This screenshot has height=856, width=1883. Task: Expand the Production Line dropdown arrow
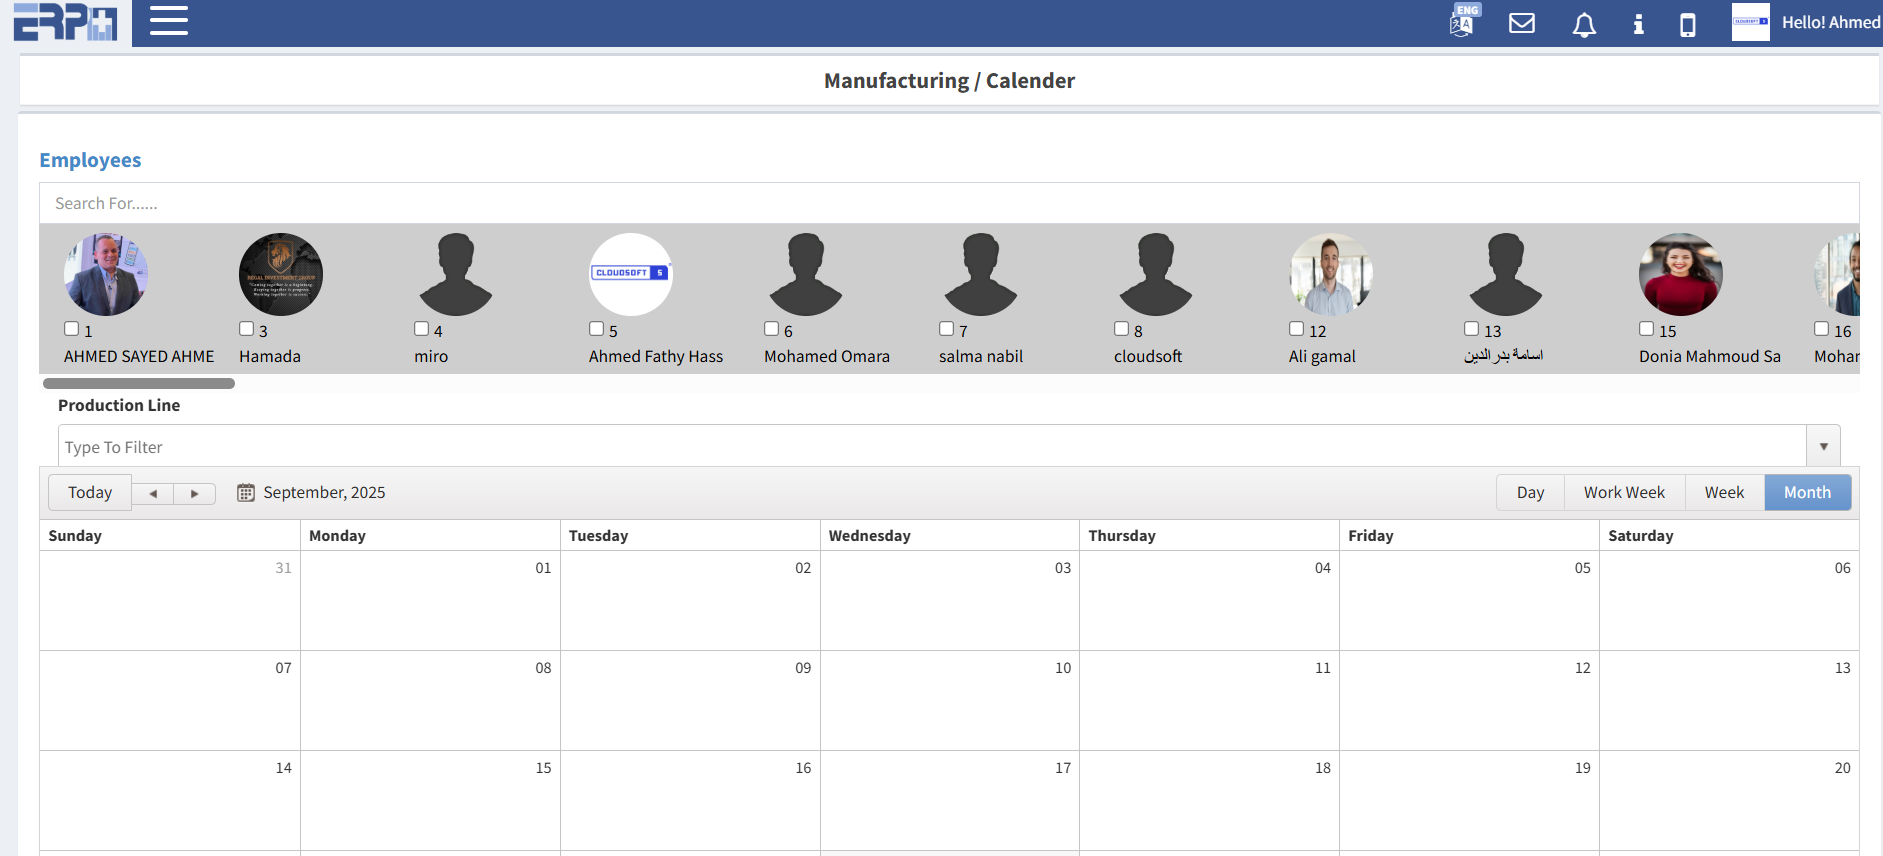pyautogui.click(x=1823, y=447)
